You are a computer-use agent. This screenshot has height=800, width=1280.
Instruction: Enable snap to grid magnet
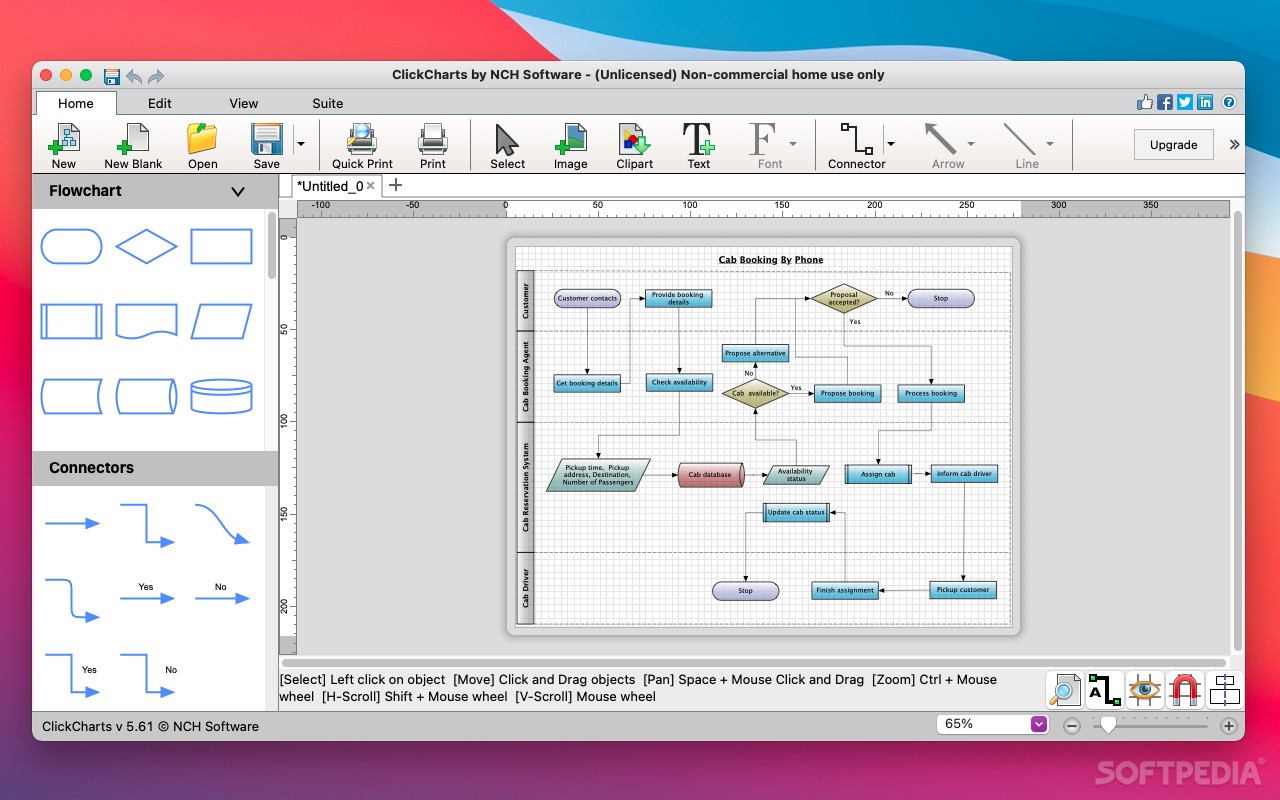[x=1184, y=689]
